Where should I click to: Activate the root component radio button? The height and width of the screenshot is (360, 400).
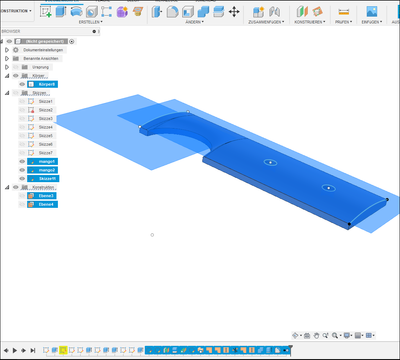click(x=72, y=41)
